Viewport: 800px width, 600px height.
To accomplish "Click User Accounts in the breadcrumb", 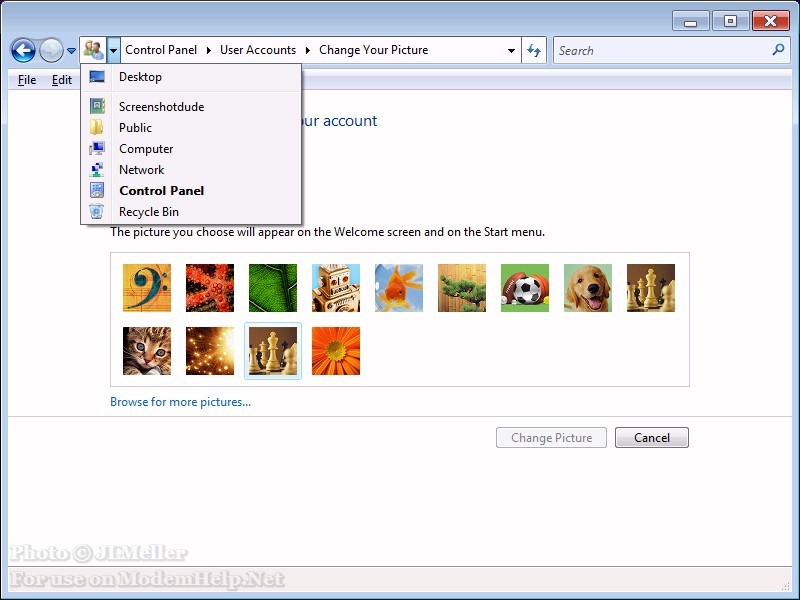I will [258, 50].
